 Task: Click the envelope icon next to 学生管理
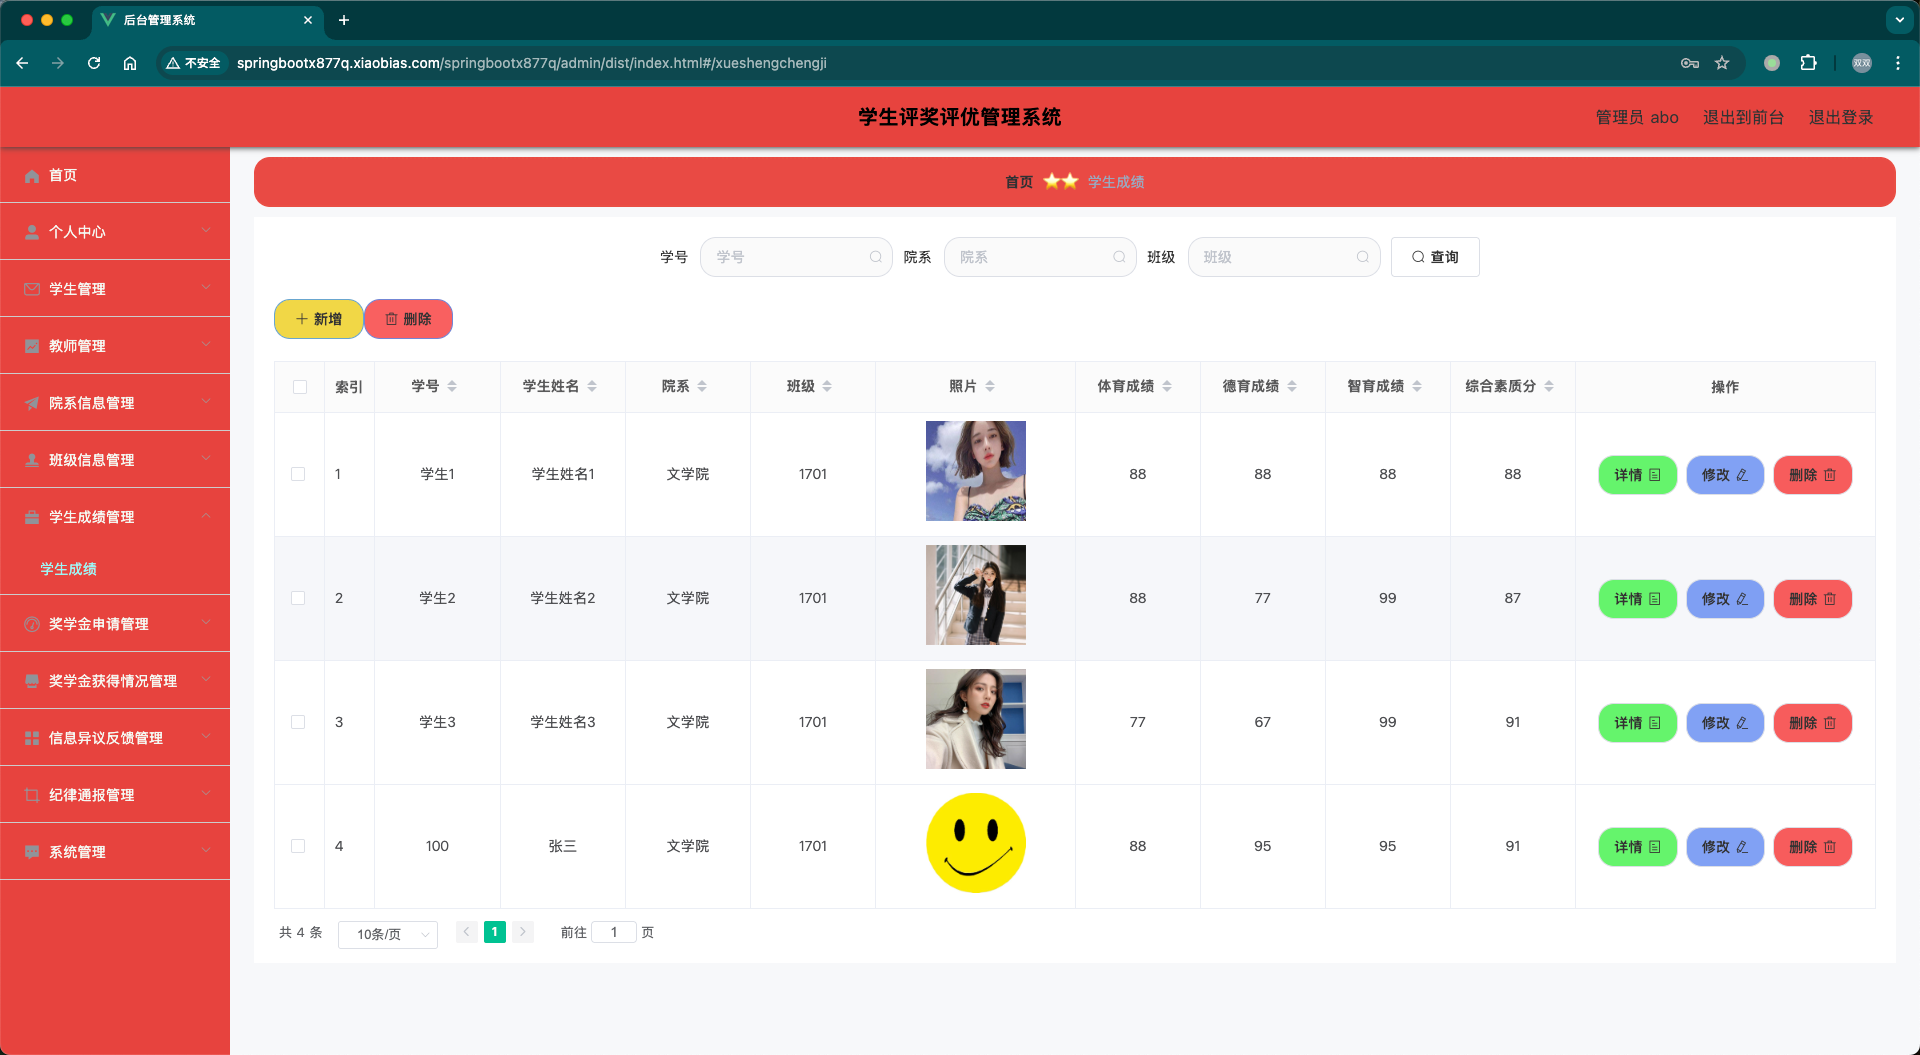tap(32, 289)
